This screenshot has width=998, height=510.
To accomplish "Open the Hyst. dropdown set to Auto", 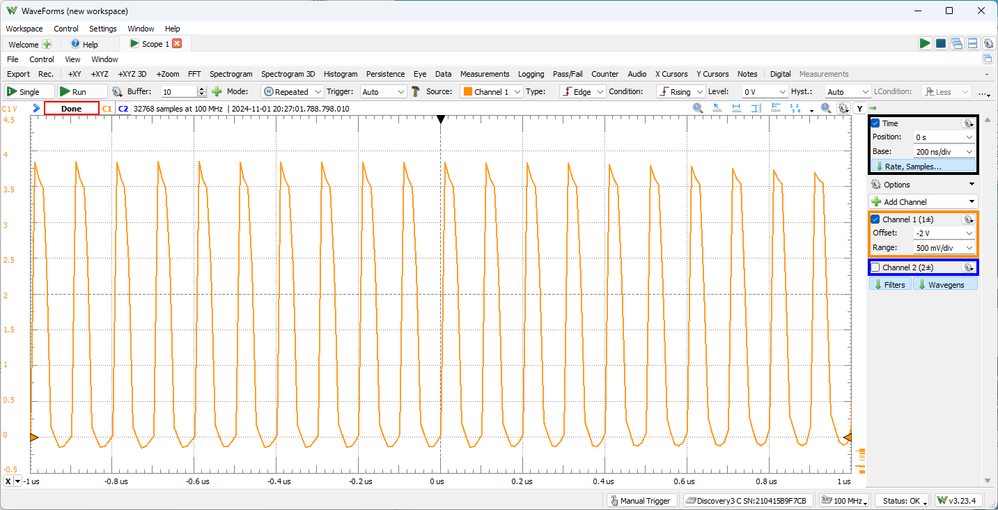I will (x=847, y=92).
